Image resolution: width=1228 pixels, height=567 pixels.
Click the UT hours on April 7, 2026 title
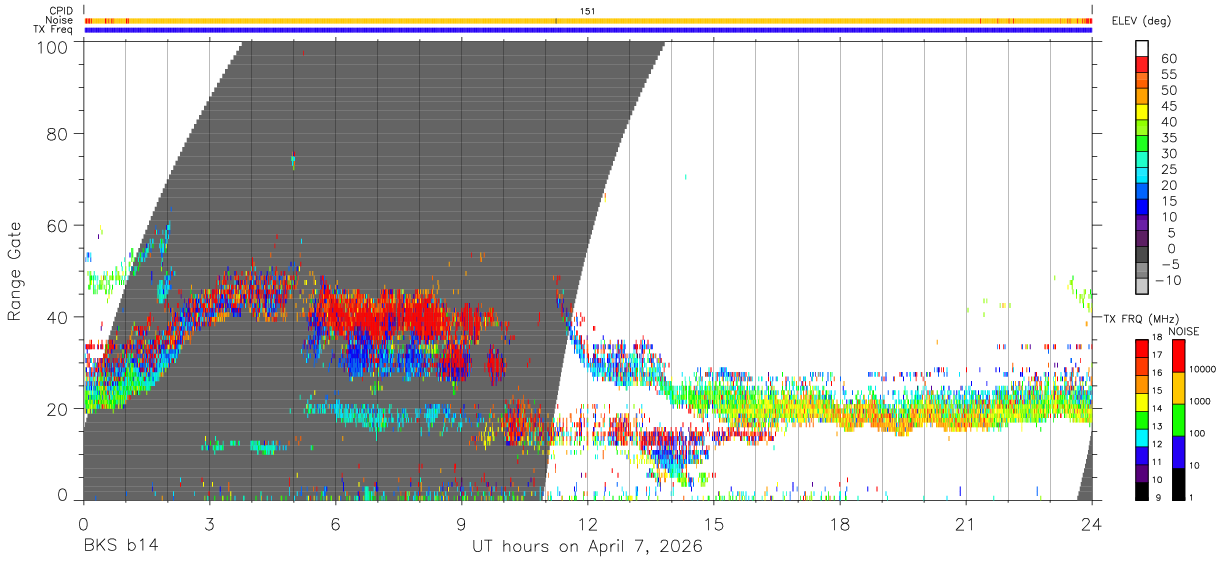coord(587,546)
